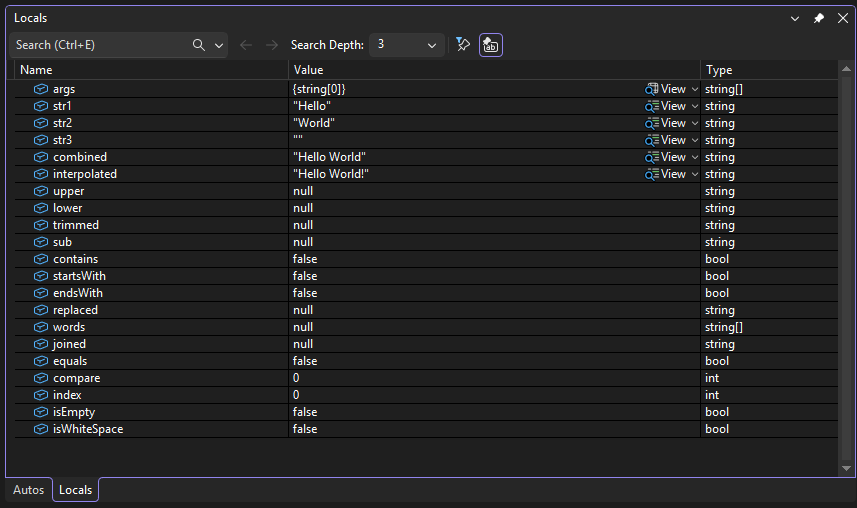Focus the Search (Ctrl+E) field

click(x=100, y=45)
